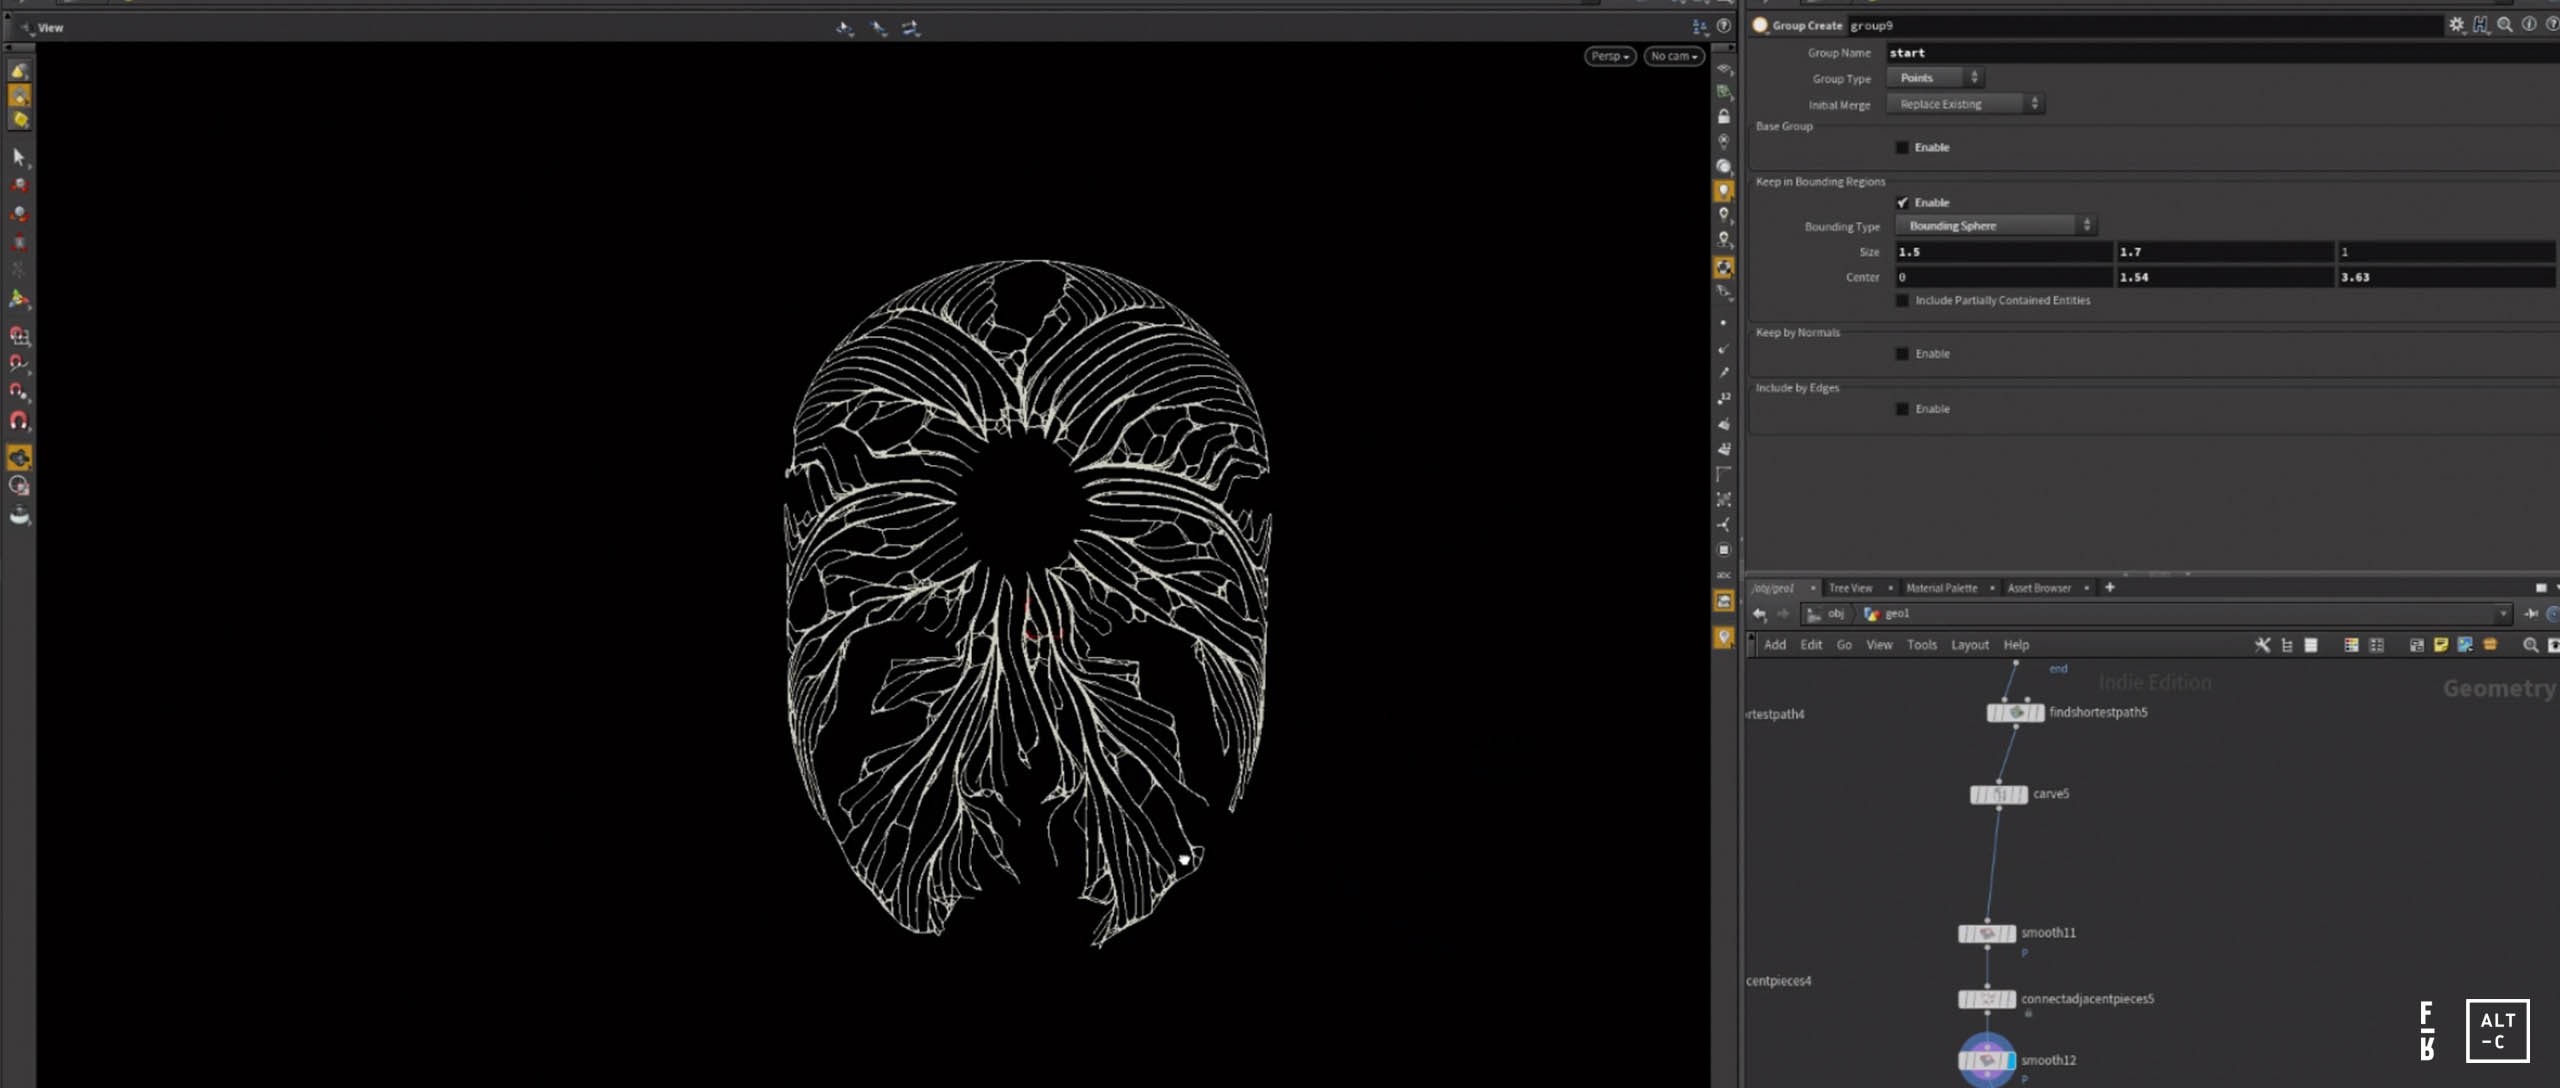Enable the Include by Edges checkbox

pos(1902,409)
